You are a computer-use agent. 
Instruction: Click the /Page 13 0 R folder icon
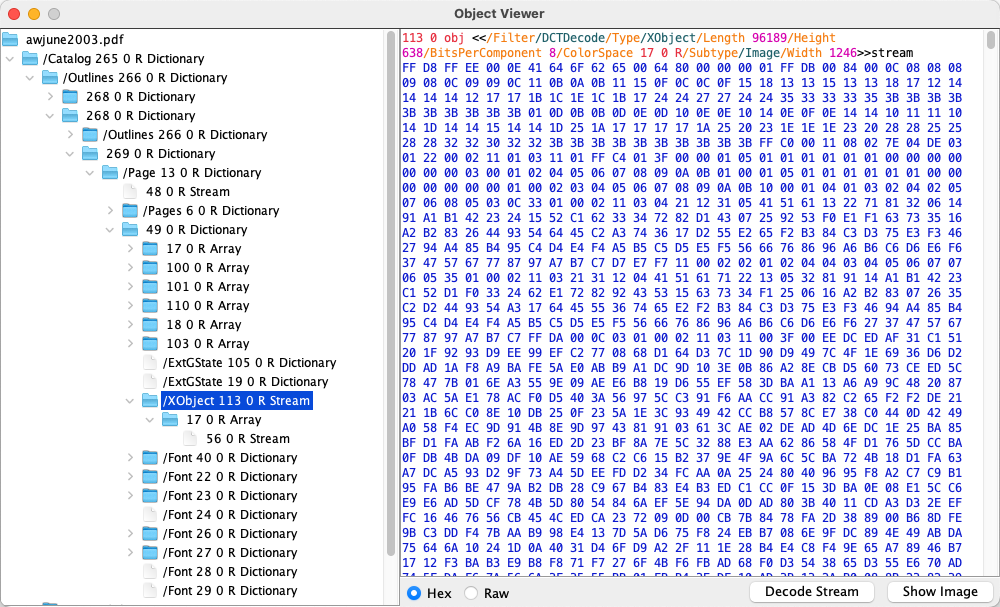(x=110, y=173)
